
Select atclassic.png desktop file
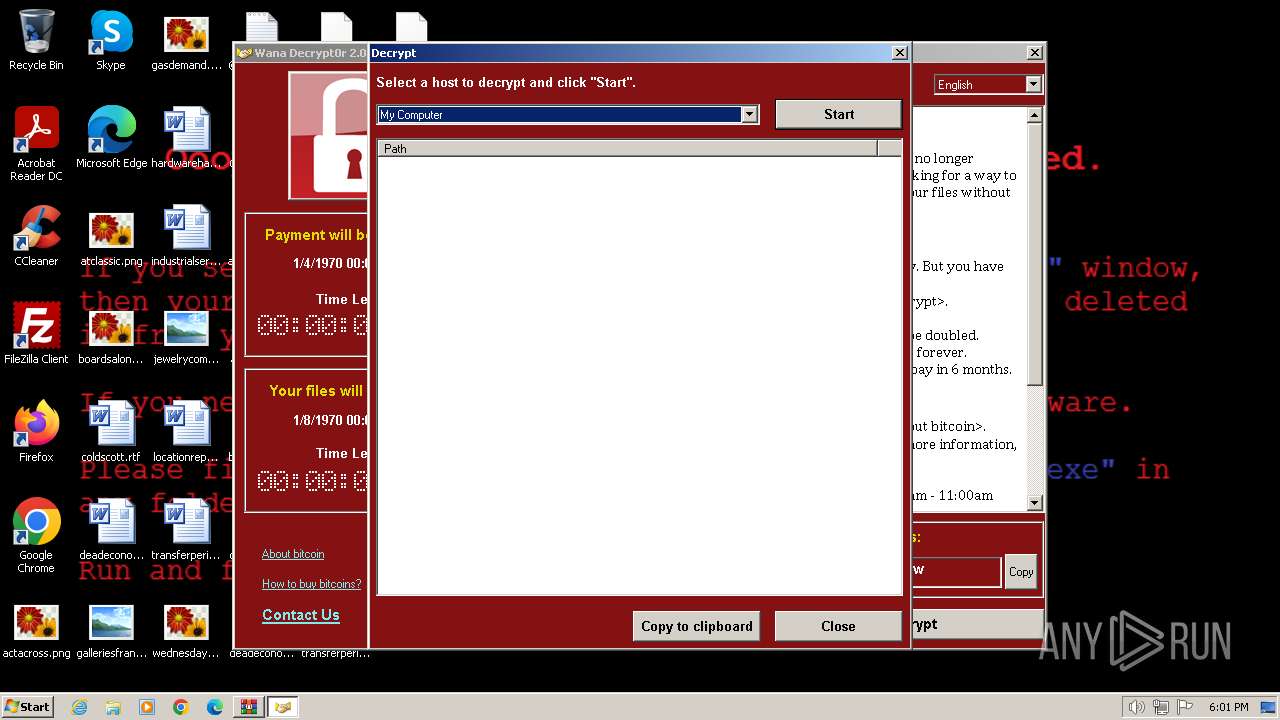pos(111,236)
